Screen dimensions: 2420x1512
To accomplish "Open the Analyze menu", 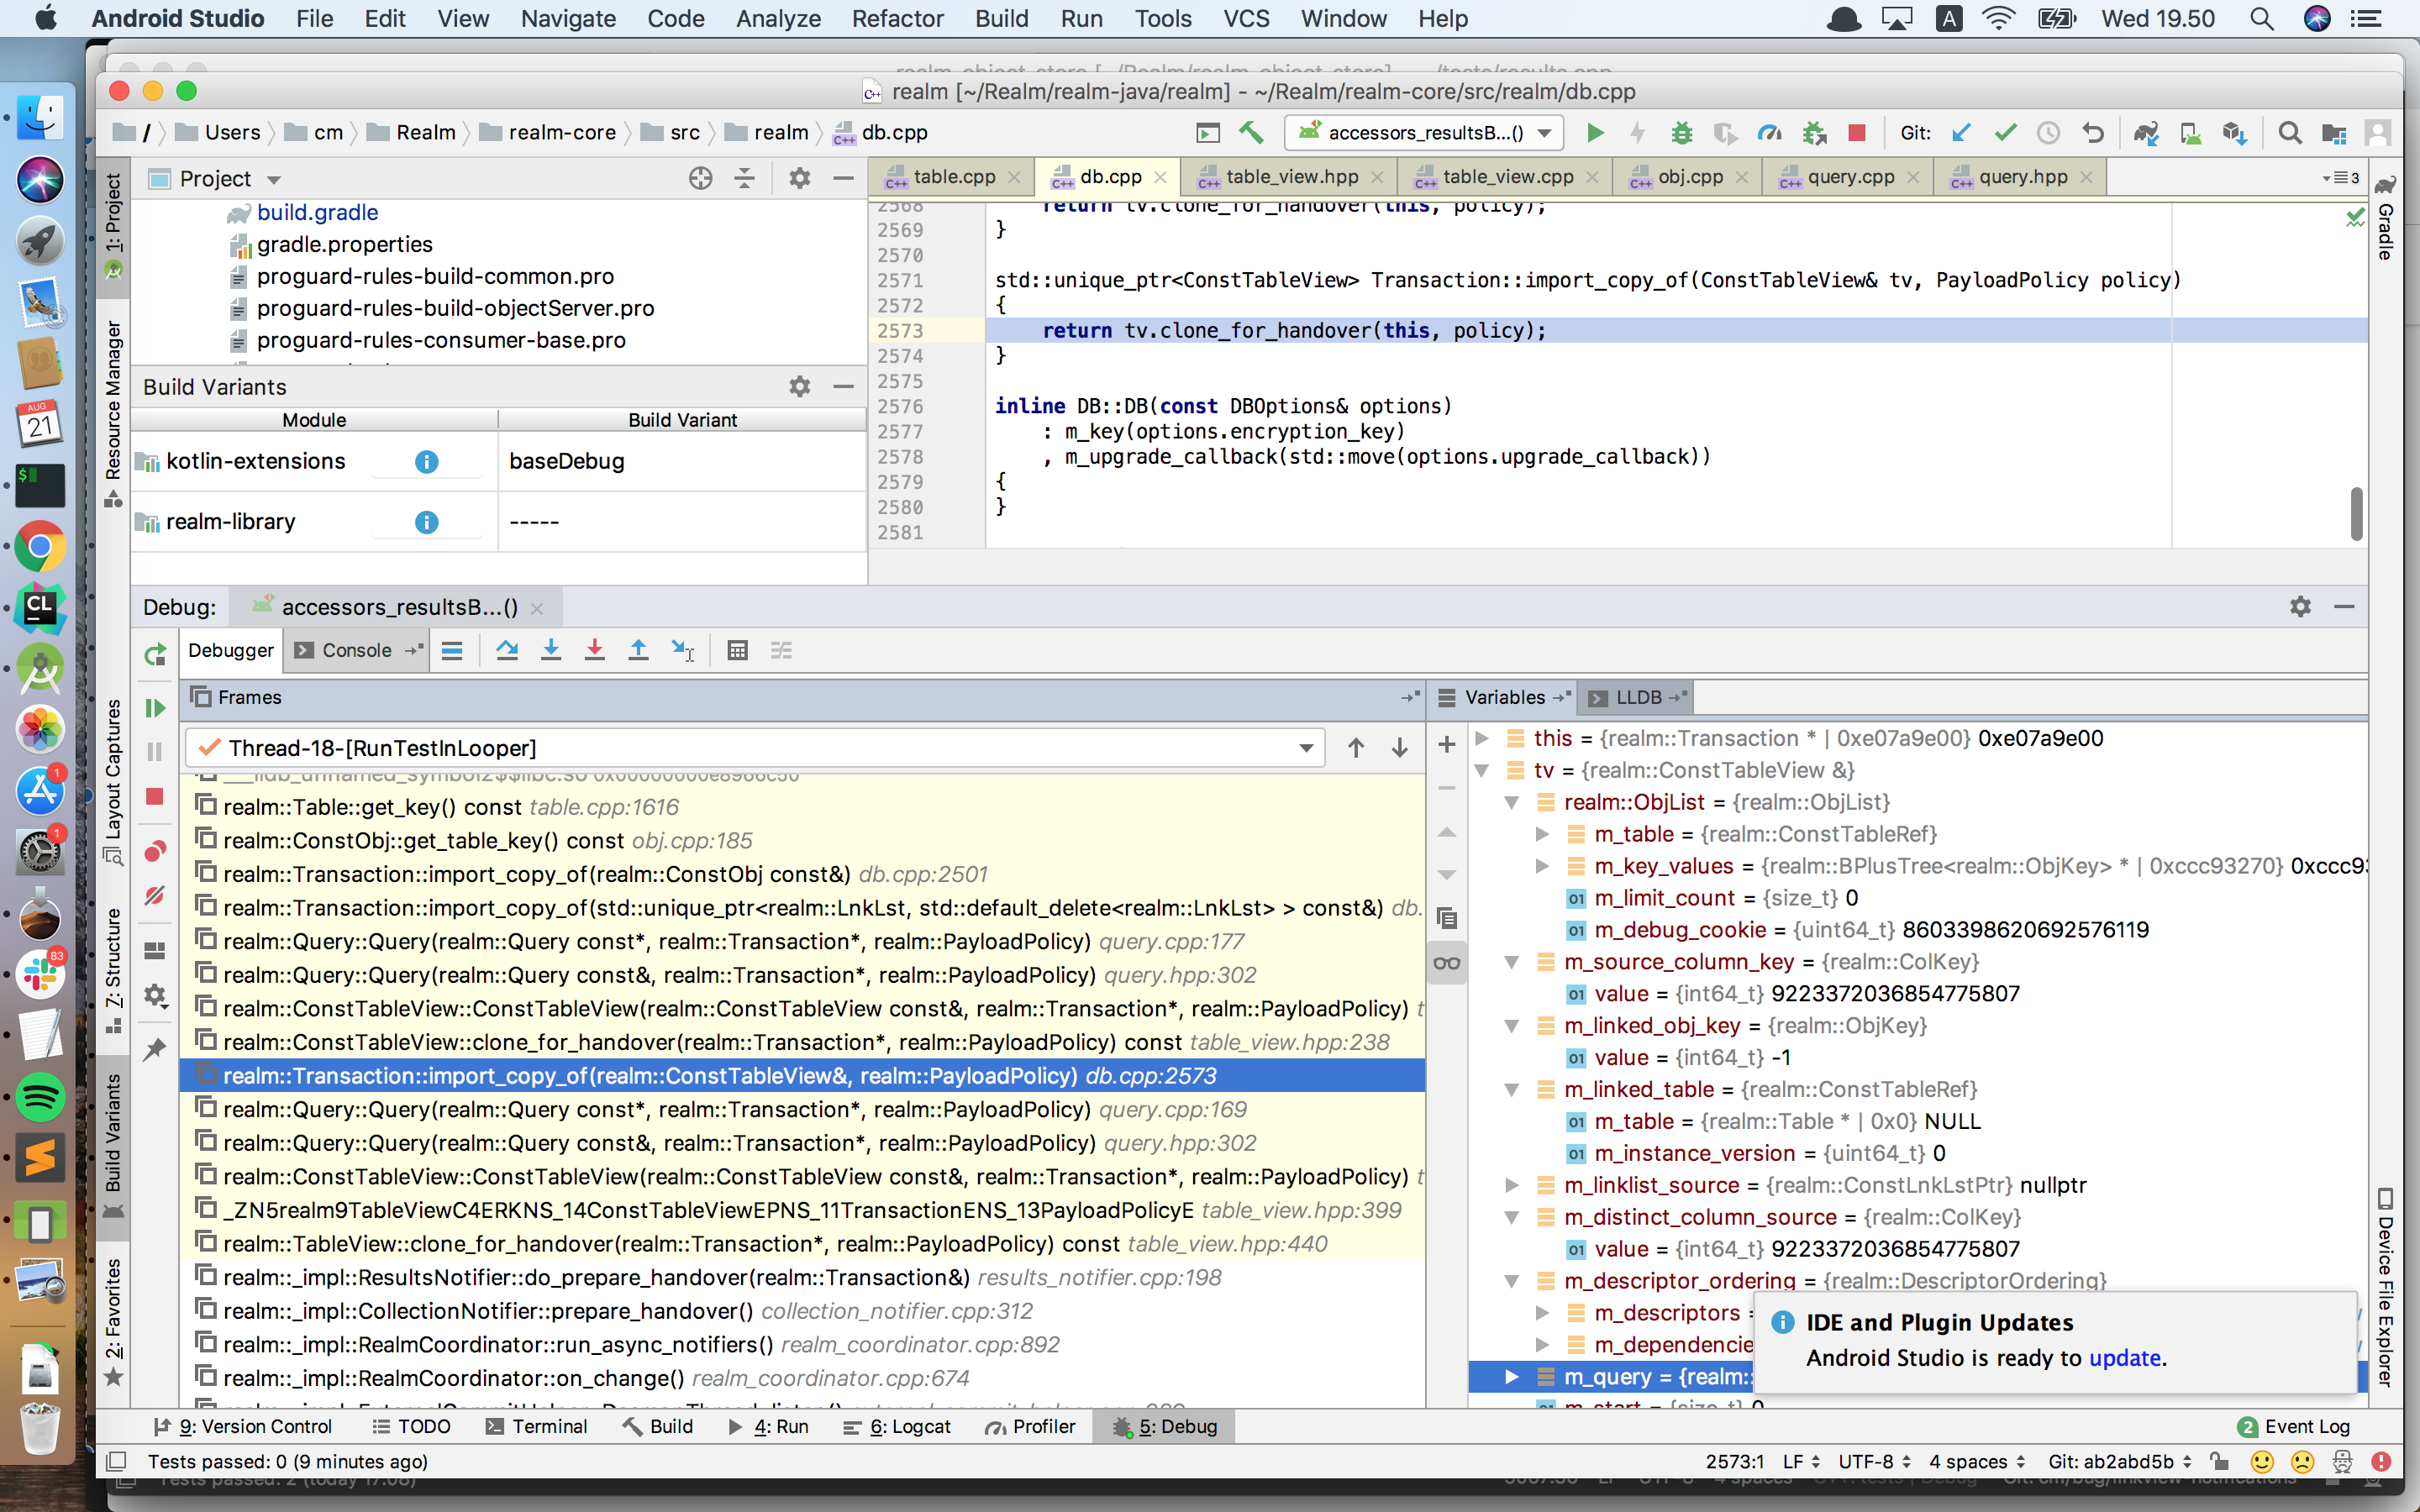I will tap(778, 18).
